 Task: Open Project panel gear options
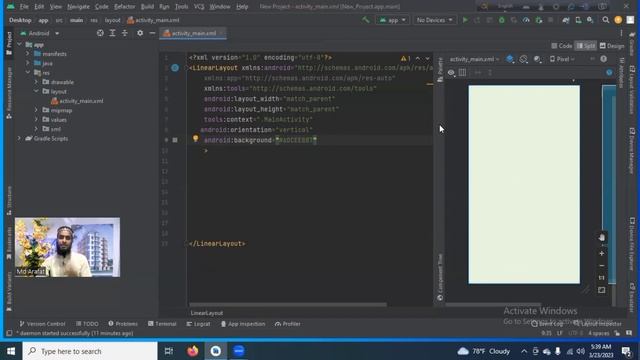pyautogui.click(x=140, y=33)
